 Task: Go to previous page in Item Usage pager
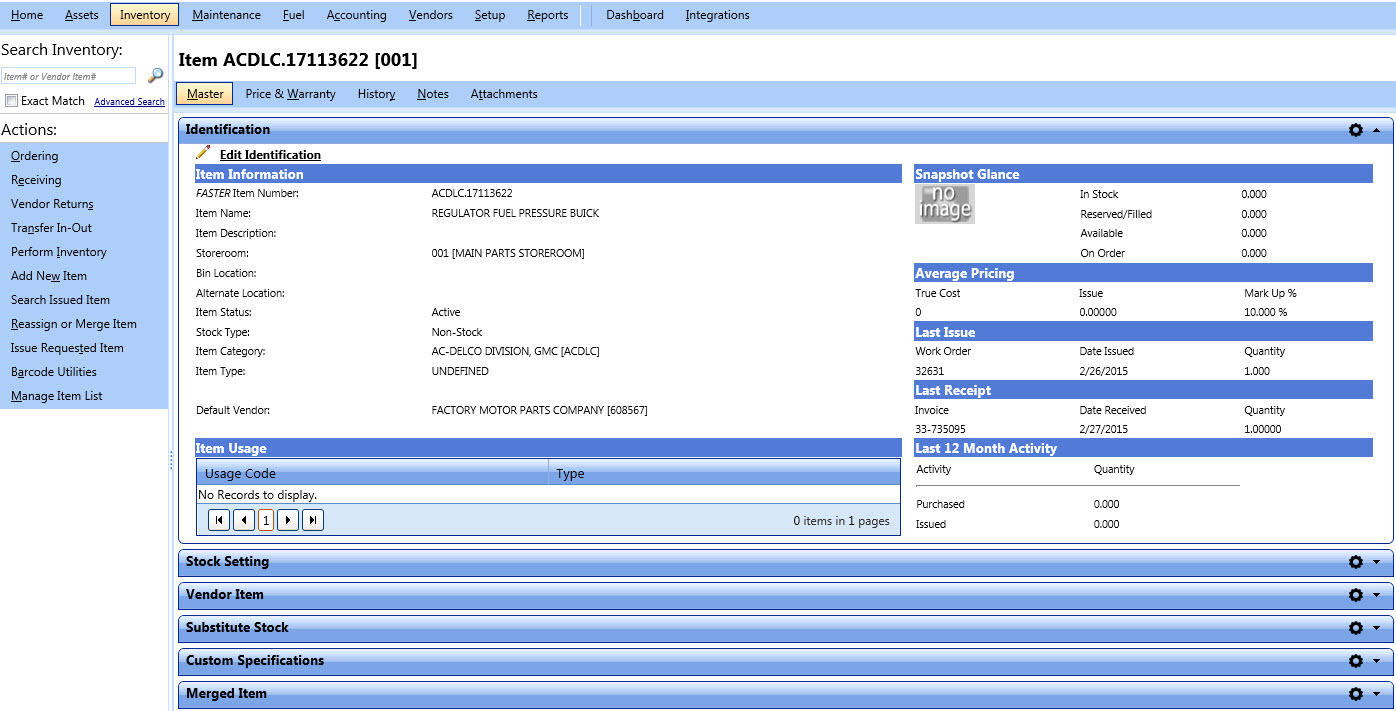tap(243, 520)
